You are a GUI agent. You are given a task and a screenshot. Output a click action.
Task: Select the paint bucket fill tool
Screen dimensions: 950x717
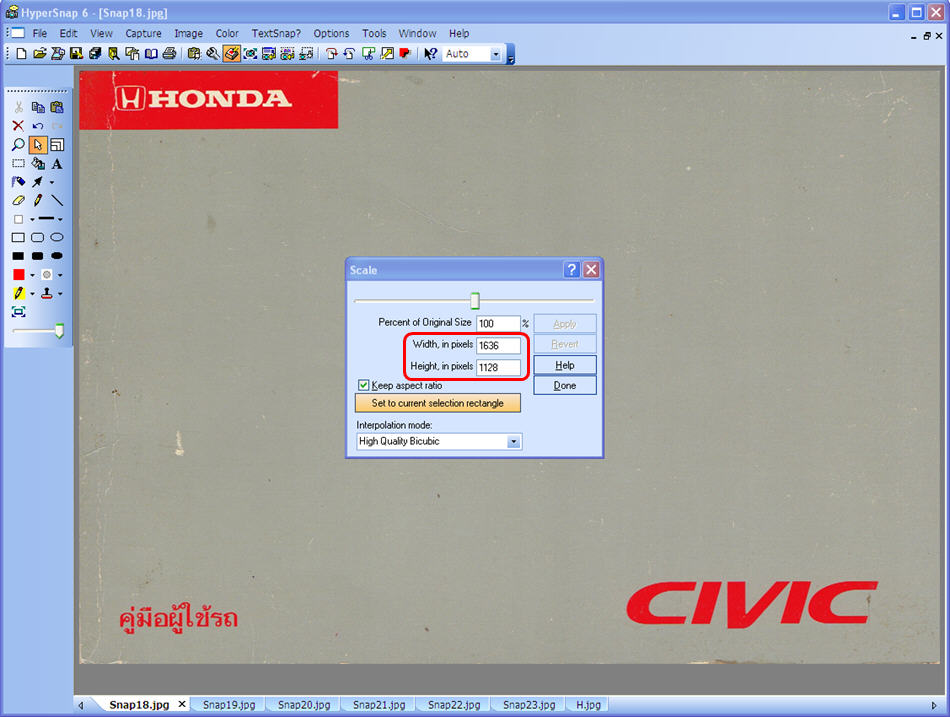pos(38,164)
